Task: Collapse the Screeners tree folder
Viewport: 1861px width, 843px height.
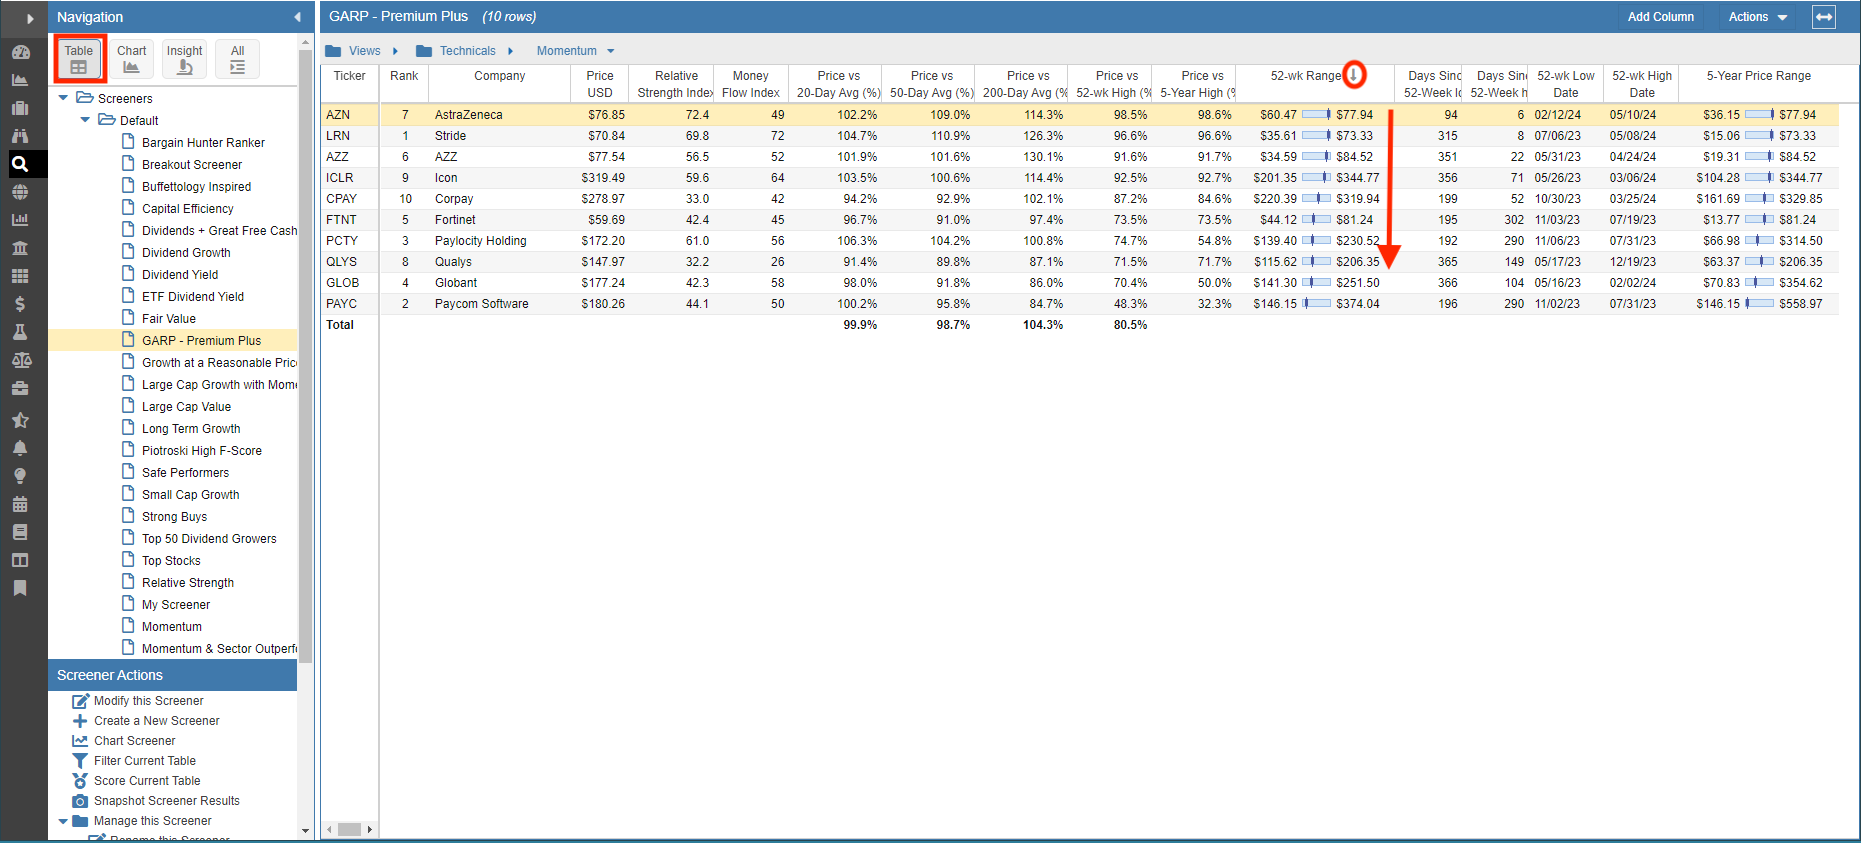Action: (x=64, y=98)
